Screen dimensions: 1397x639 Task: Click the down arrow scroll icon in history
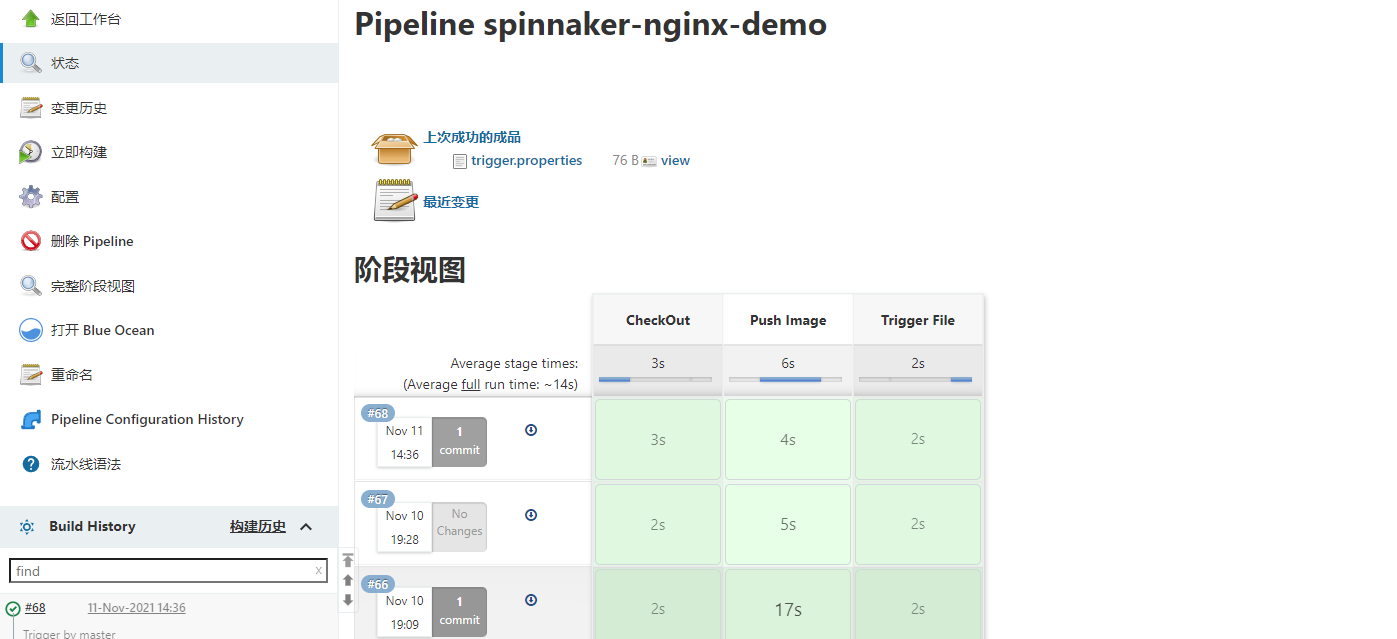(348, 600)
